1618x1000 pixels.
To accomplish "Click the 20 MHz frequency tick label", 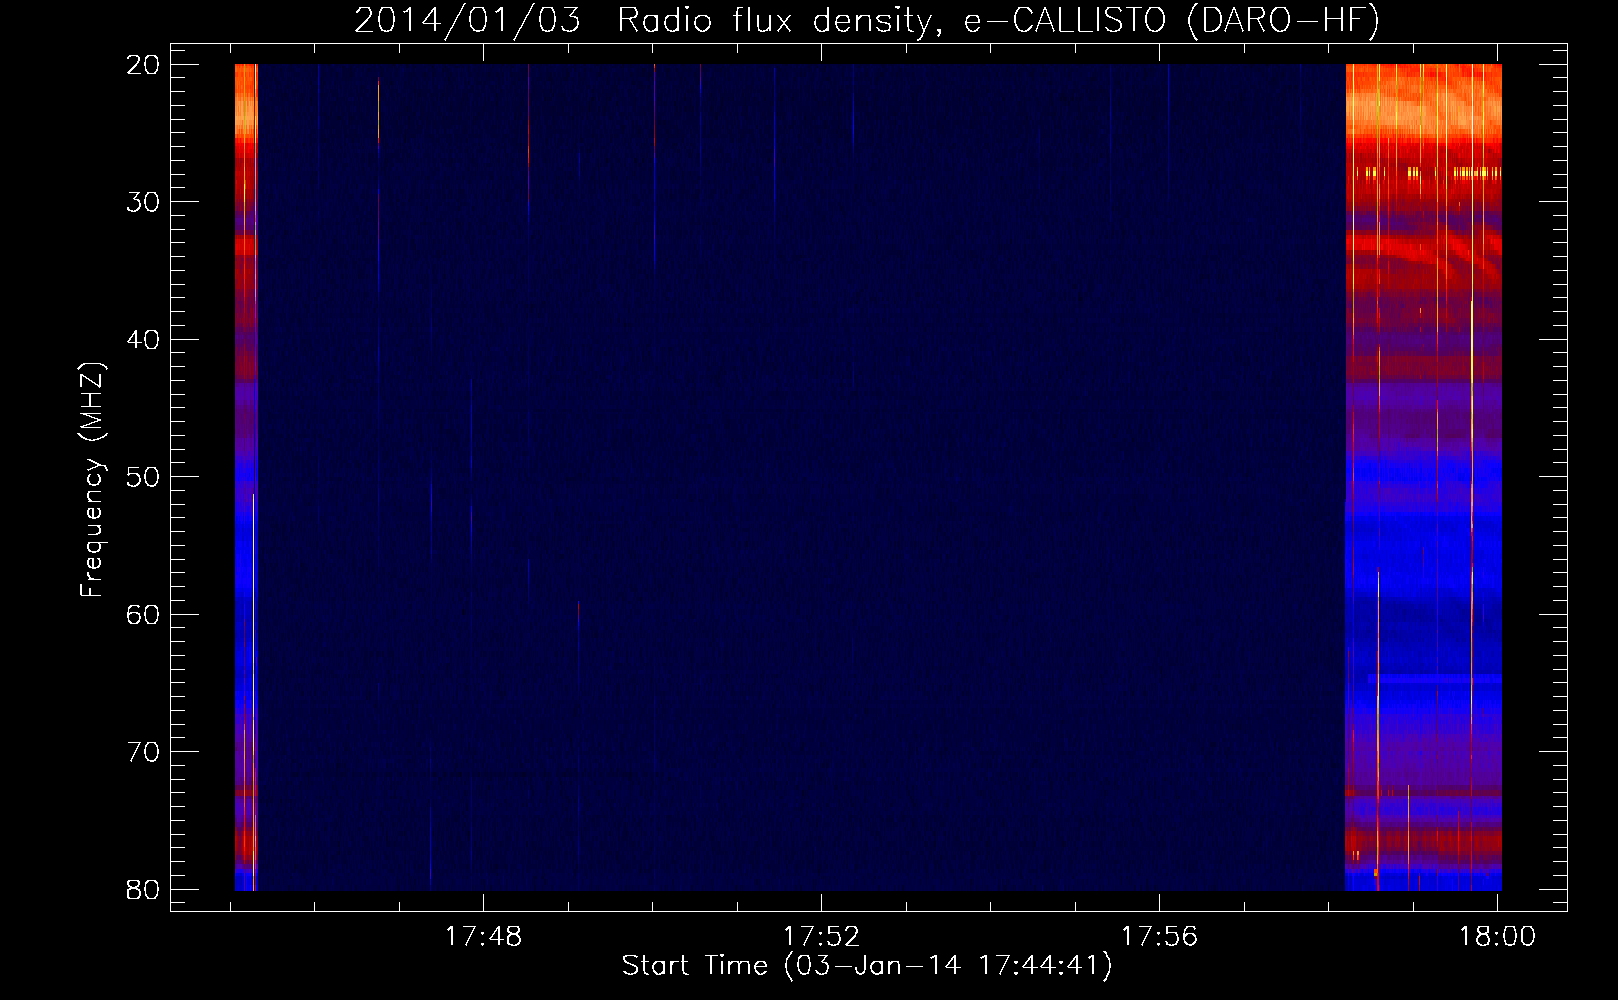I will point(143,65).
